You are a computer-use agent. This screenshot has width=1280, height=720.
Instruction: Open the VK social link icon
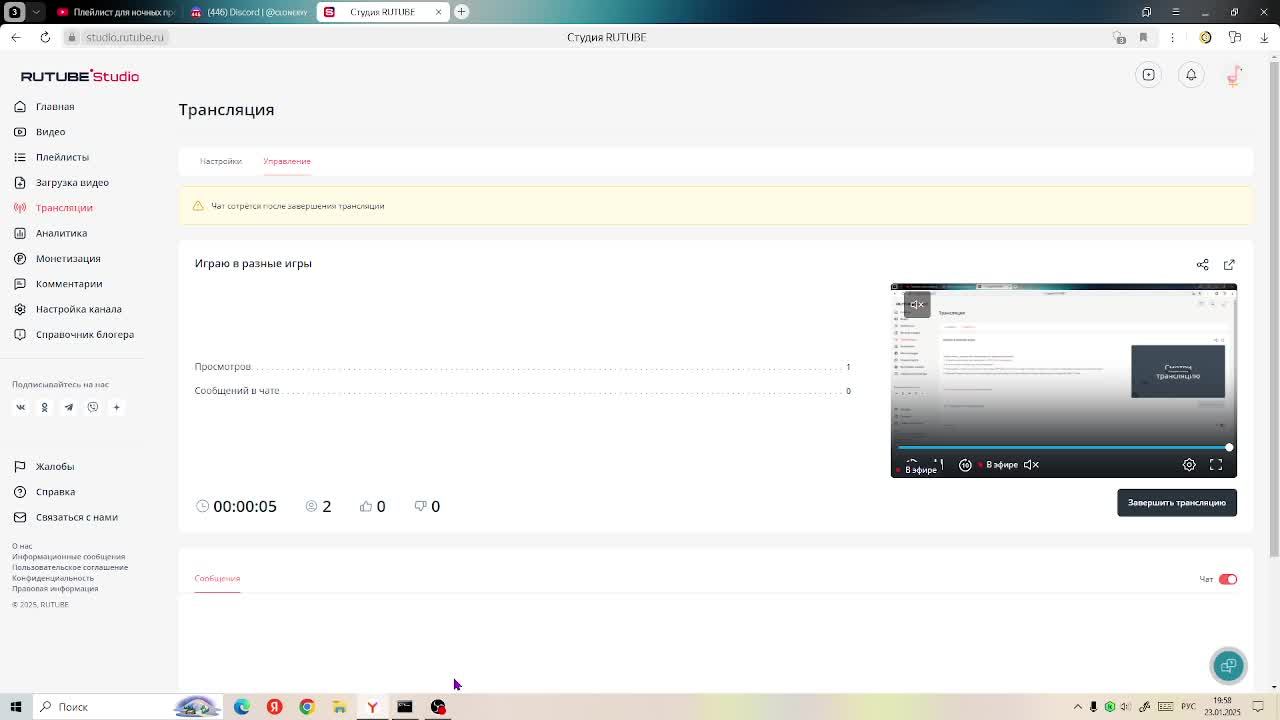tap(20, 407)
